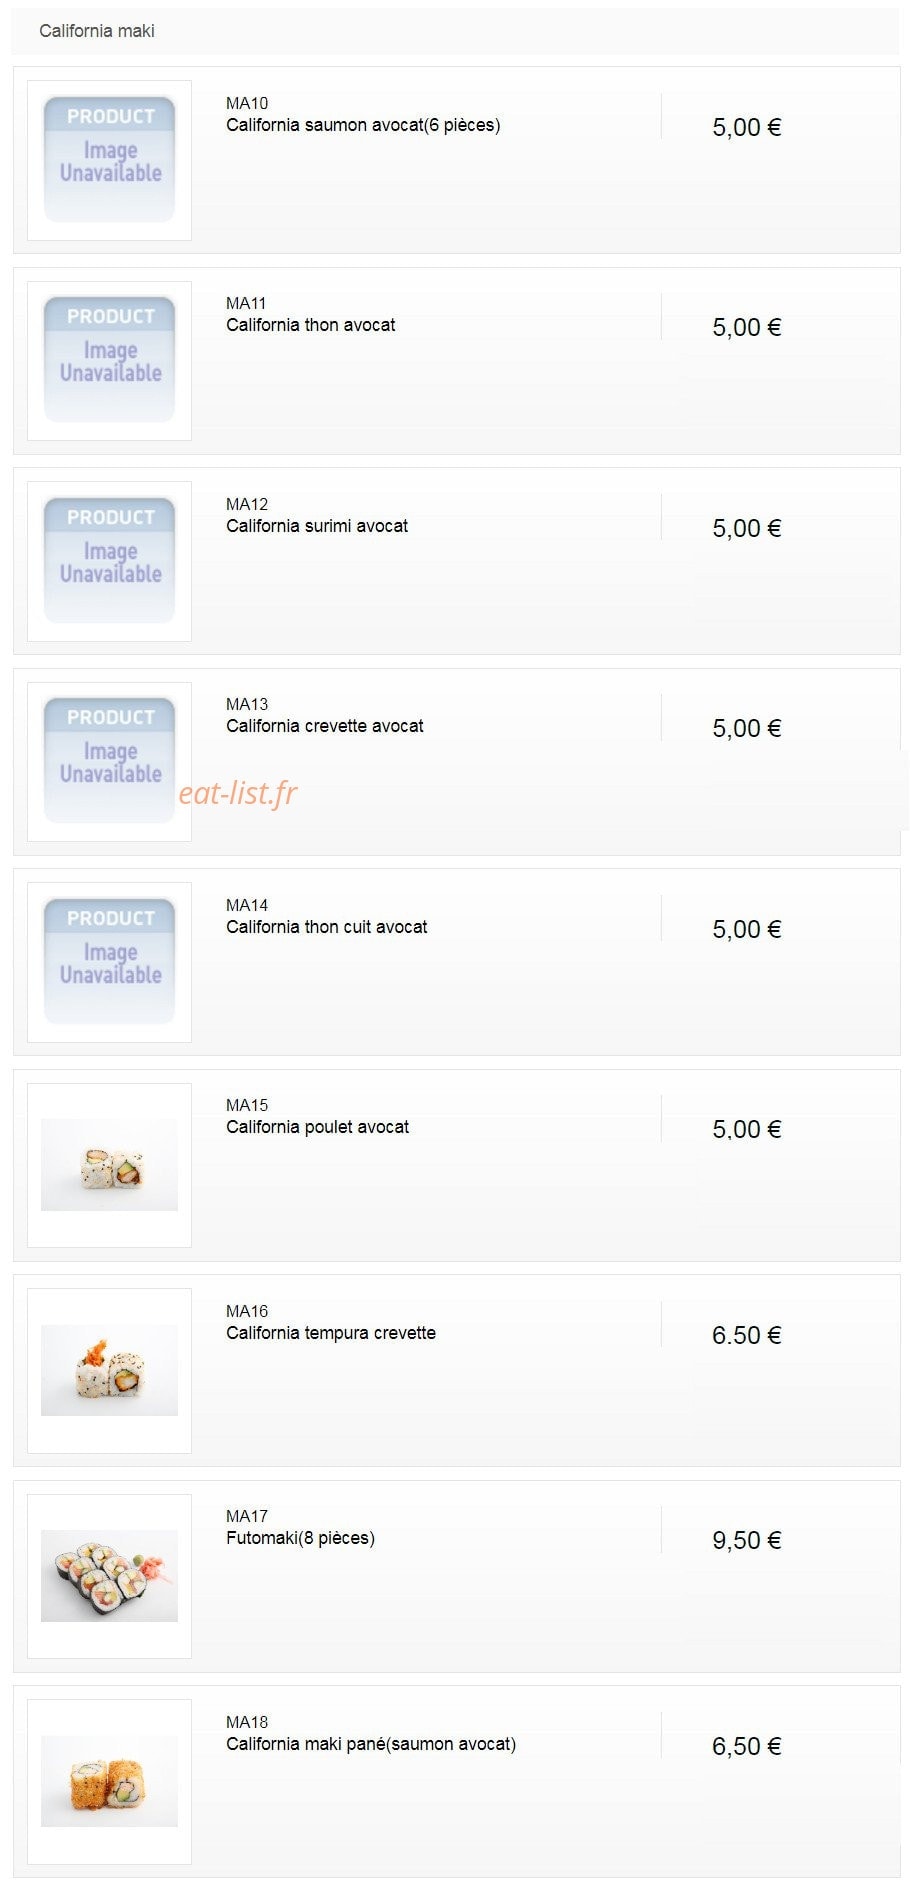Open the MA11 placeholder product image

(109, 360)
